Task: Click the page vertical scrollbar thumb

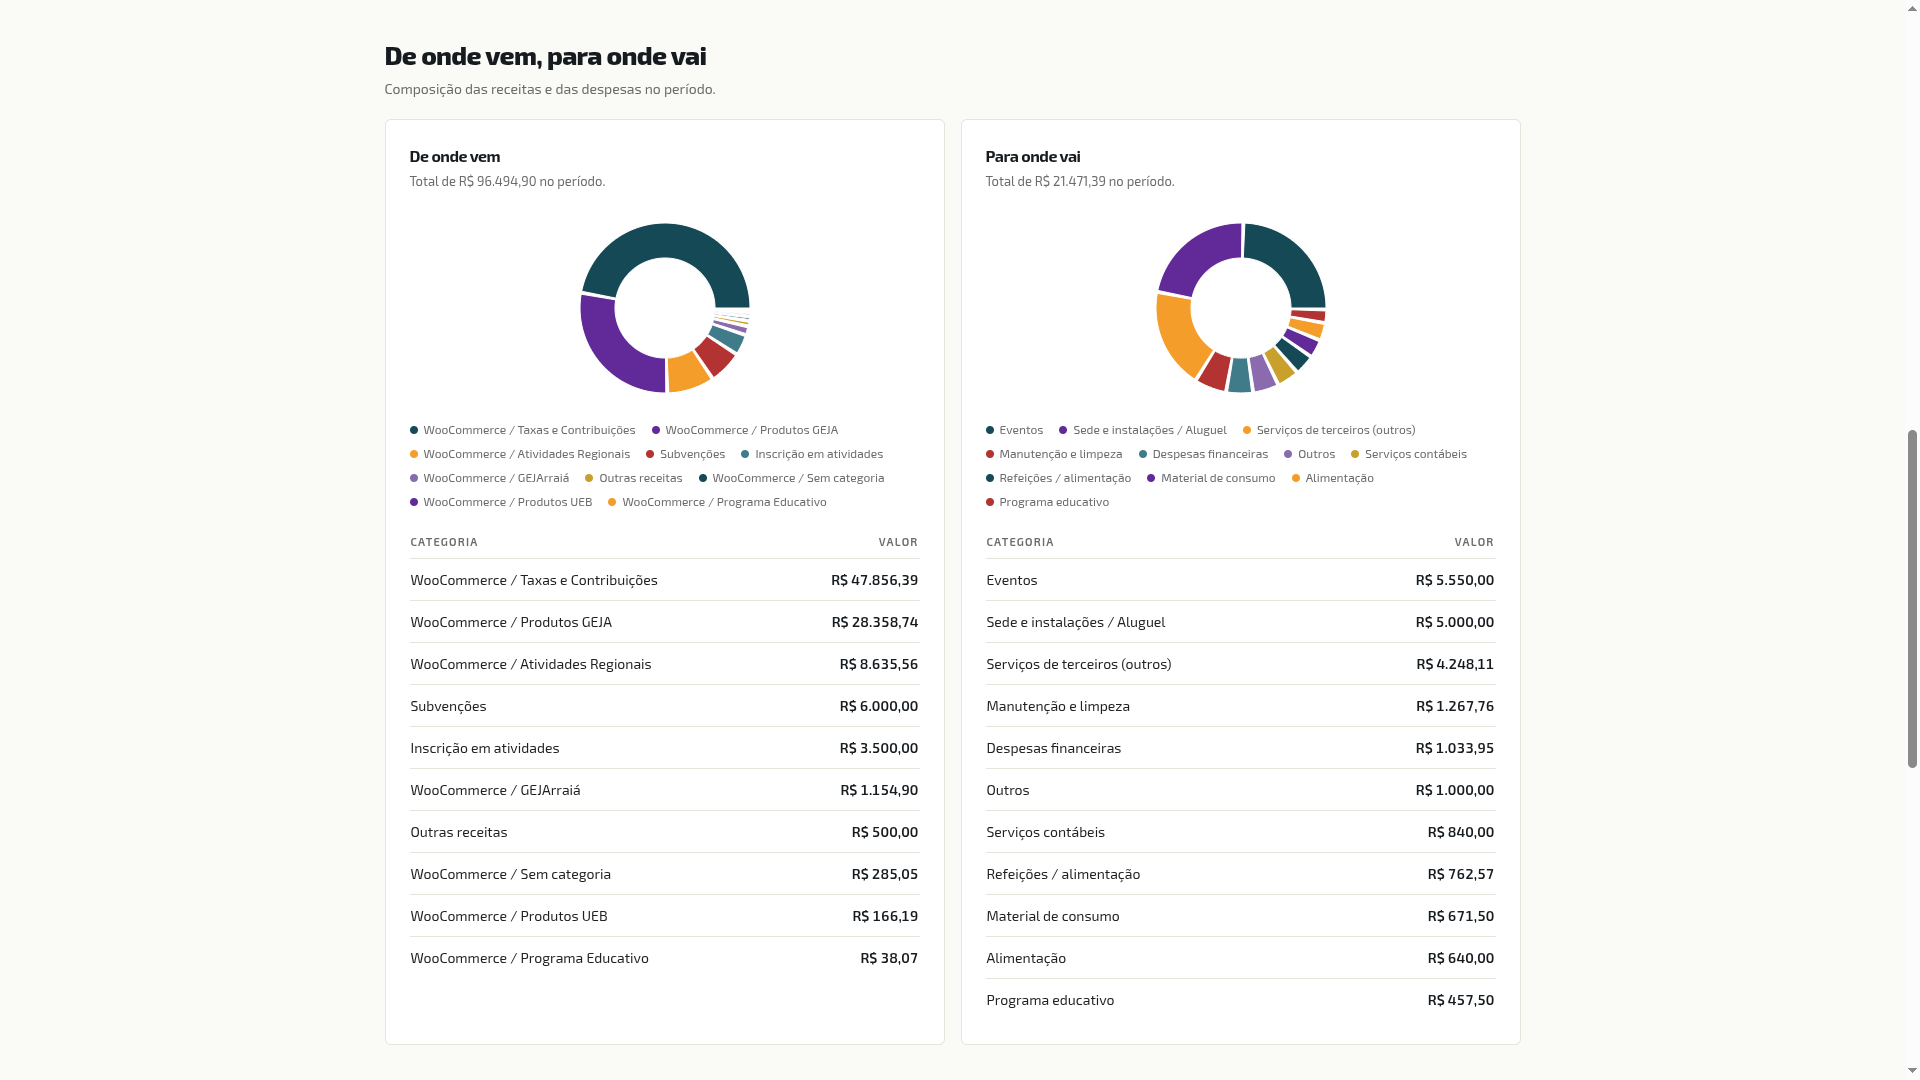Action: pyautogui.click(x=1912, y=598)
